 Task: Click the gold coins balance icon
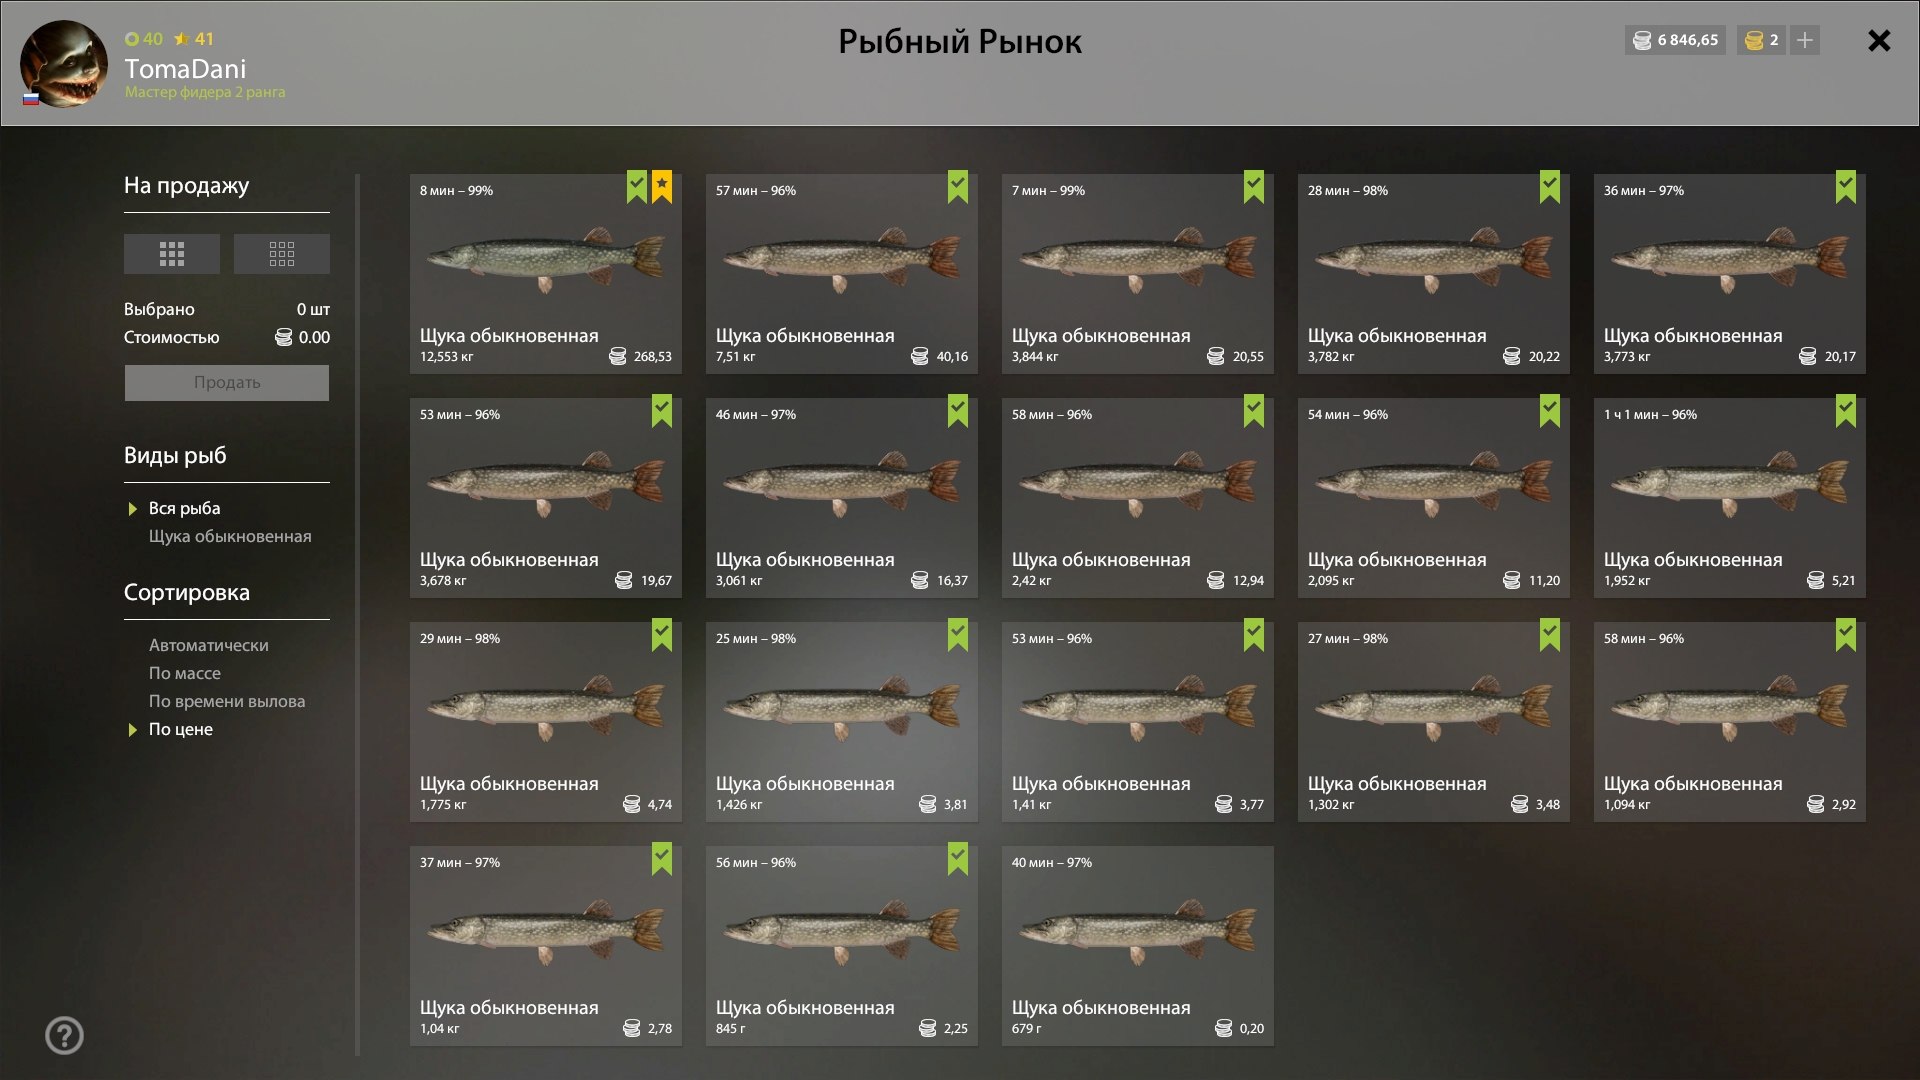(1754, 40)
